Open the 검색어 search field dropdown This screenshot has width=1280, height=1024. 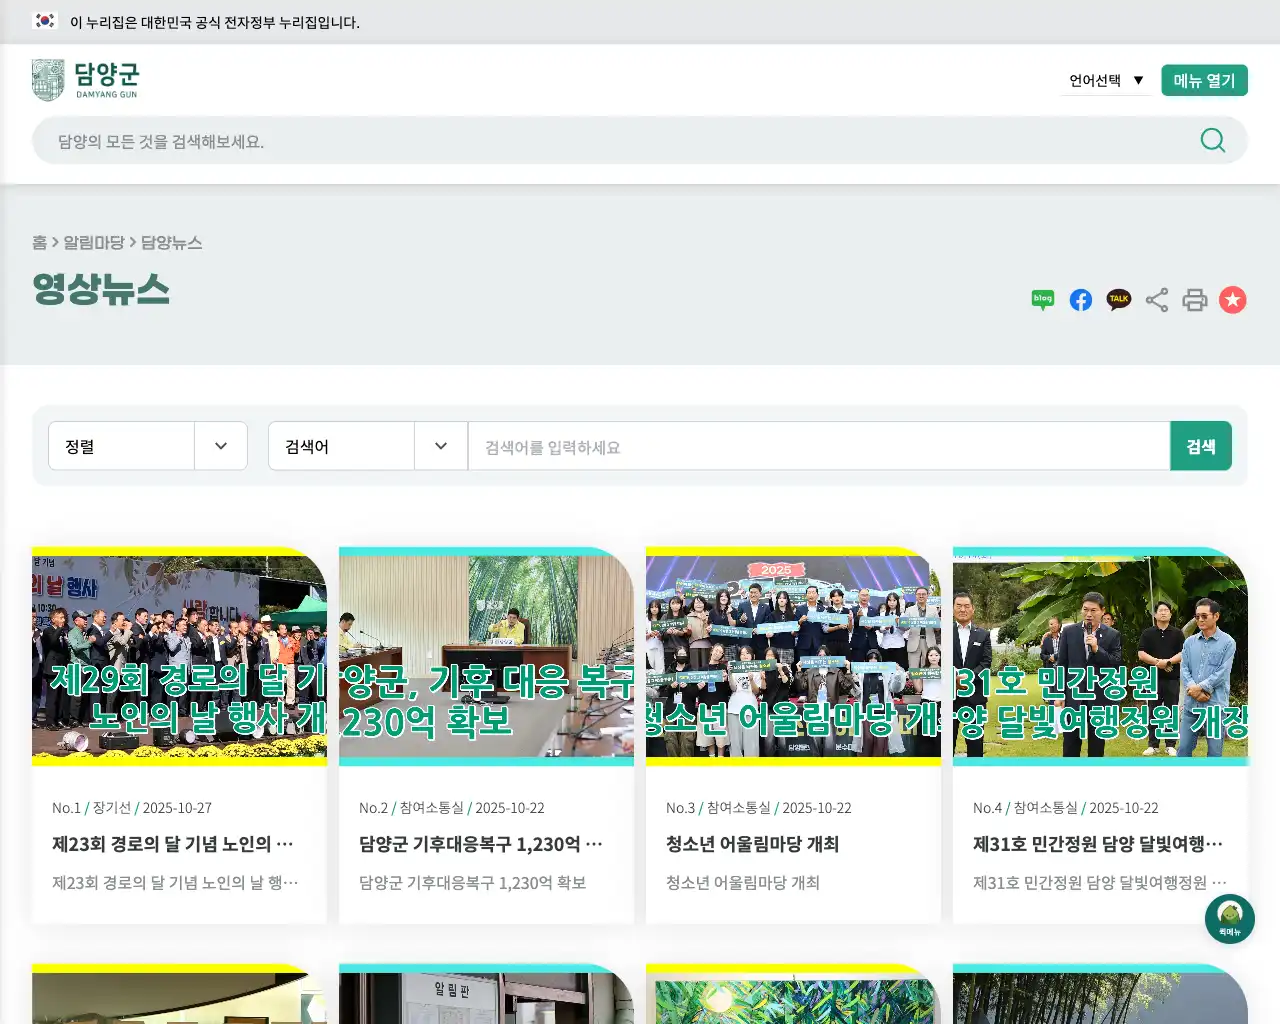point(367,446)
